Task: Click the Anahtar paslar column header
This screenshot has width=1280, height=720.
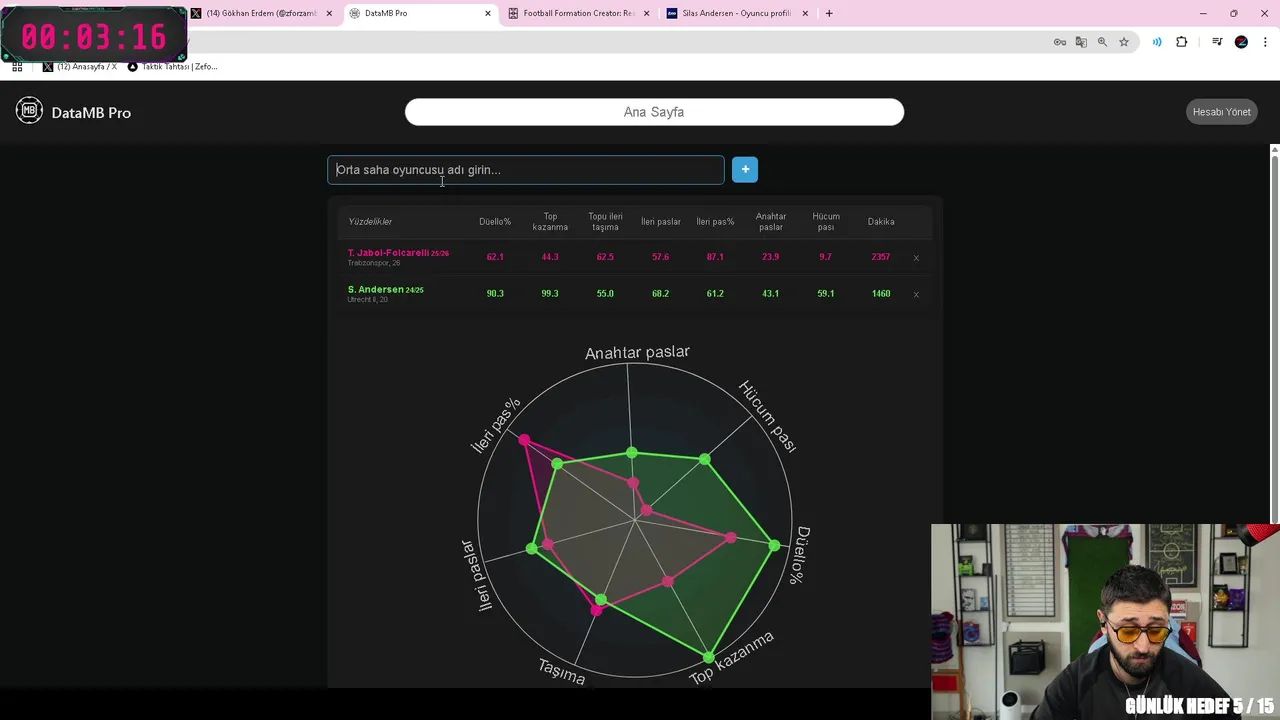Action: click(771, 222)
